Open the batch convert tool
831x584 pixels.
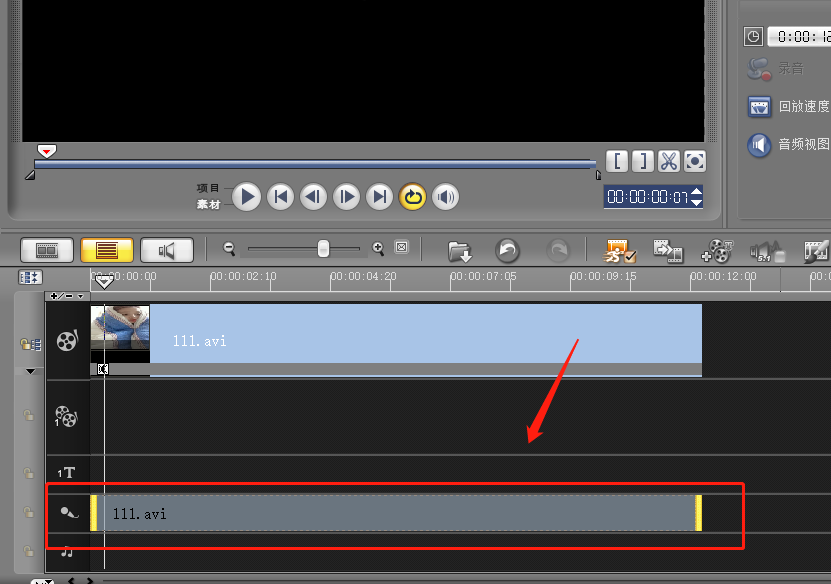point(668,251)
